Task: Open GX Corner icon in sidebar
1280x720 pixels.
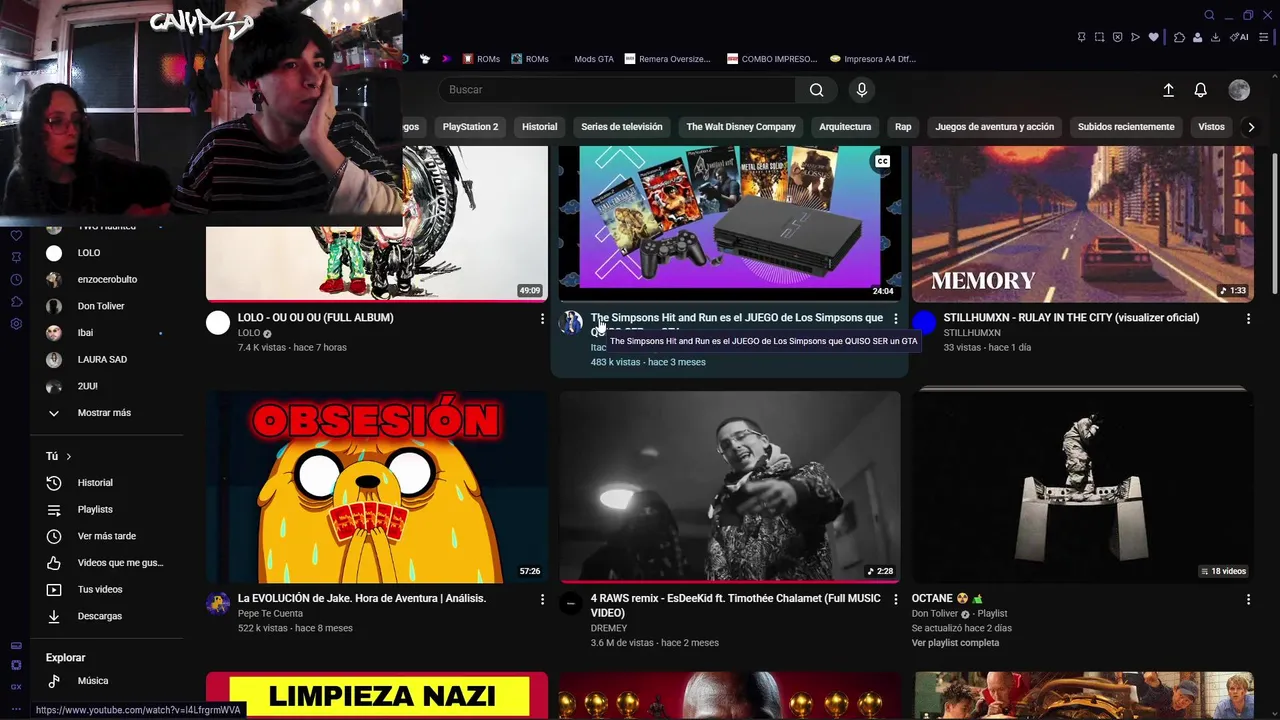Action: pos(16,686)
